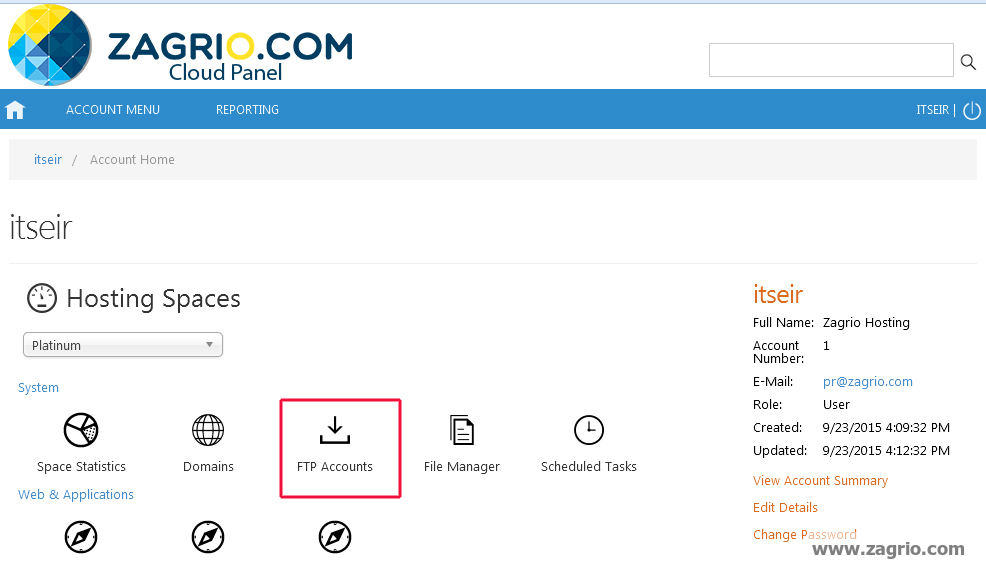Click the search magnifier icon
The image size is (986, 565).
pyautogui.click(x=968, y=62)
